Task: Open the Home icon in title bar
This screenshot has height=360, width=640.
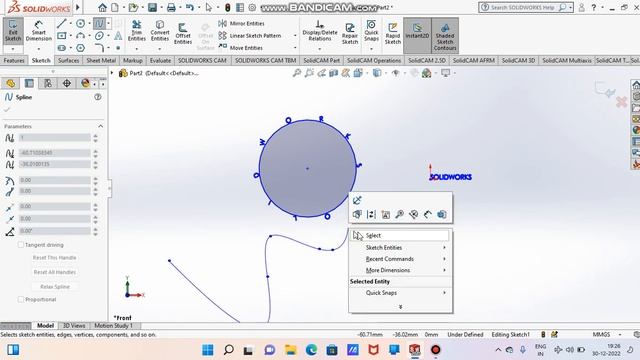Action: pos(102,7)
